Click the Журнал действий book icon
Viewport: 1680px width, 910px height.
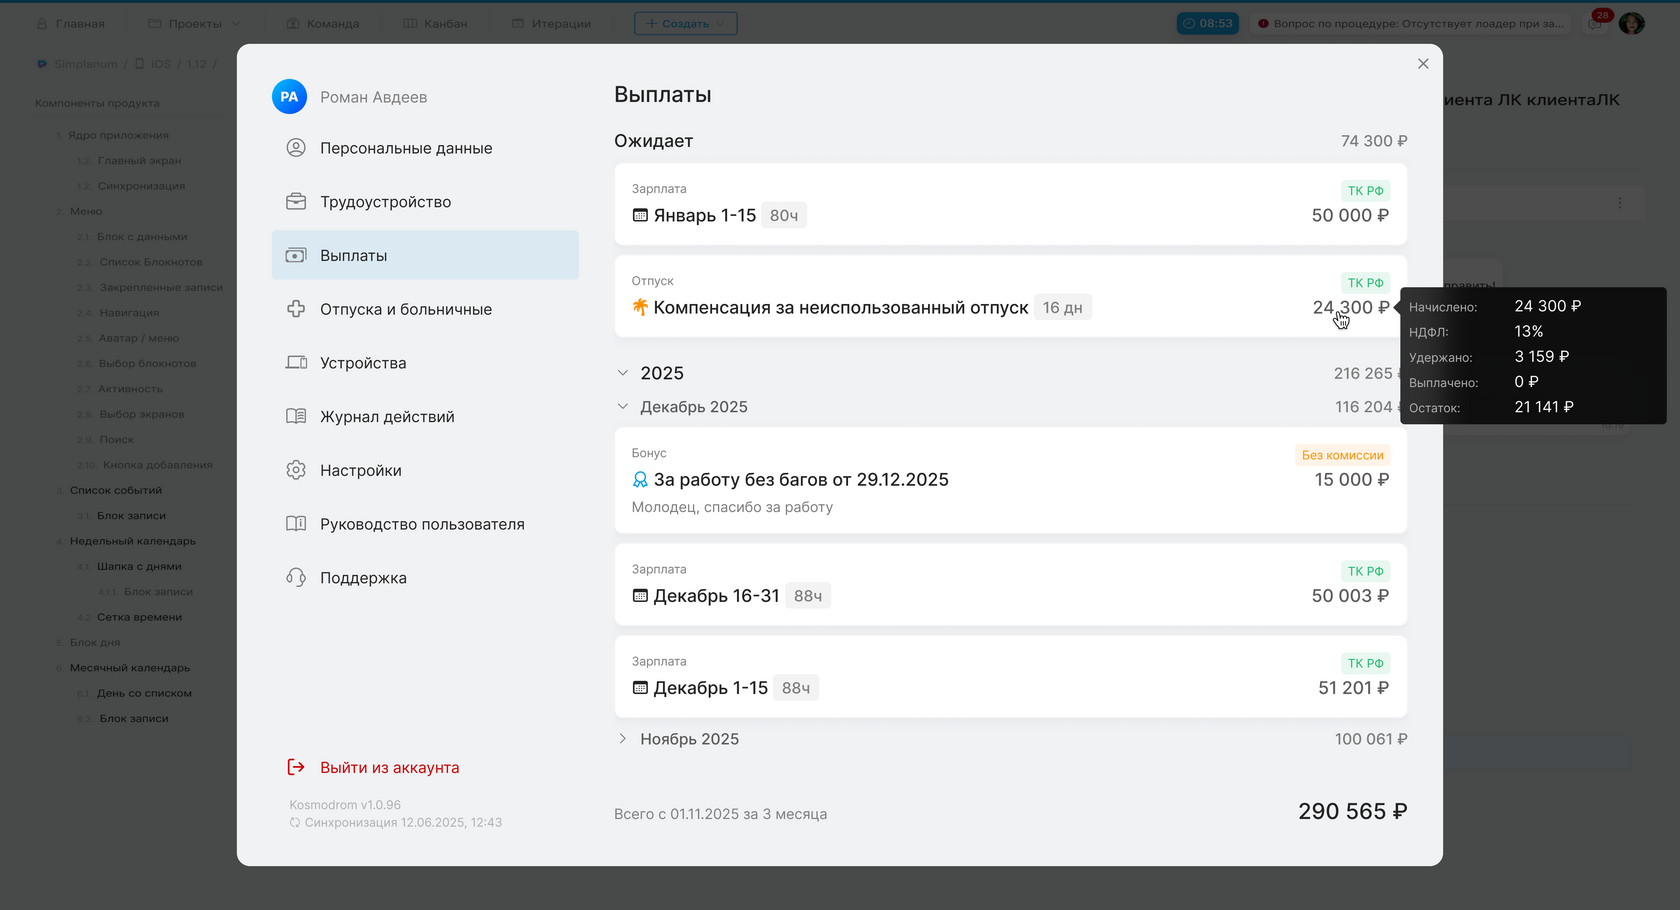[x=296, y=417]
